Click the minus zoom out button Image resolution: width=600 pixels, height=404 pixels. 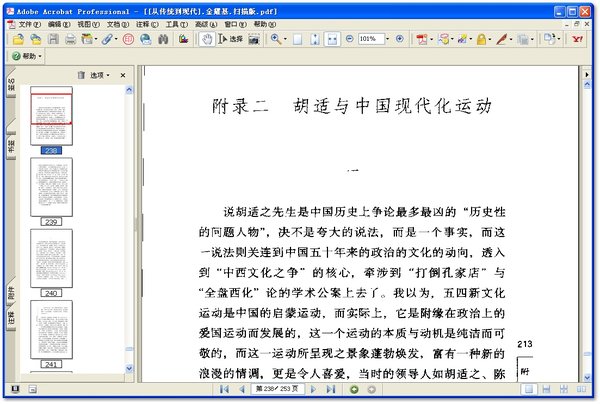(349, 39)
